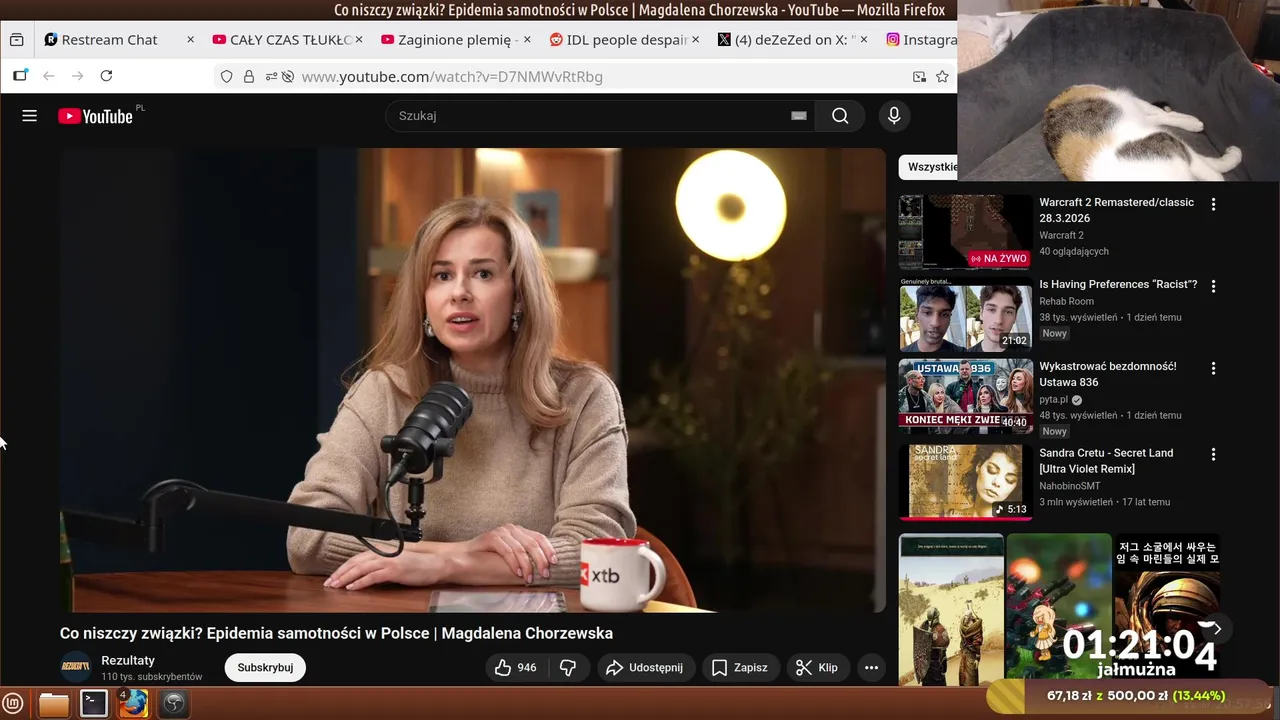Close the Restream Chat tab
The width and height of the screenshot is (1280, 720).
pos(190,40)
